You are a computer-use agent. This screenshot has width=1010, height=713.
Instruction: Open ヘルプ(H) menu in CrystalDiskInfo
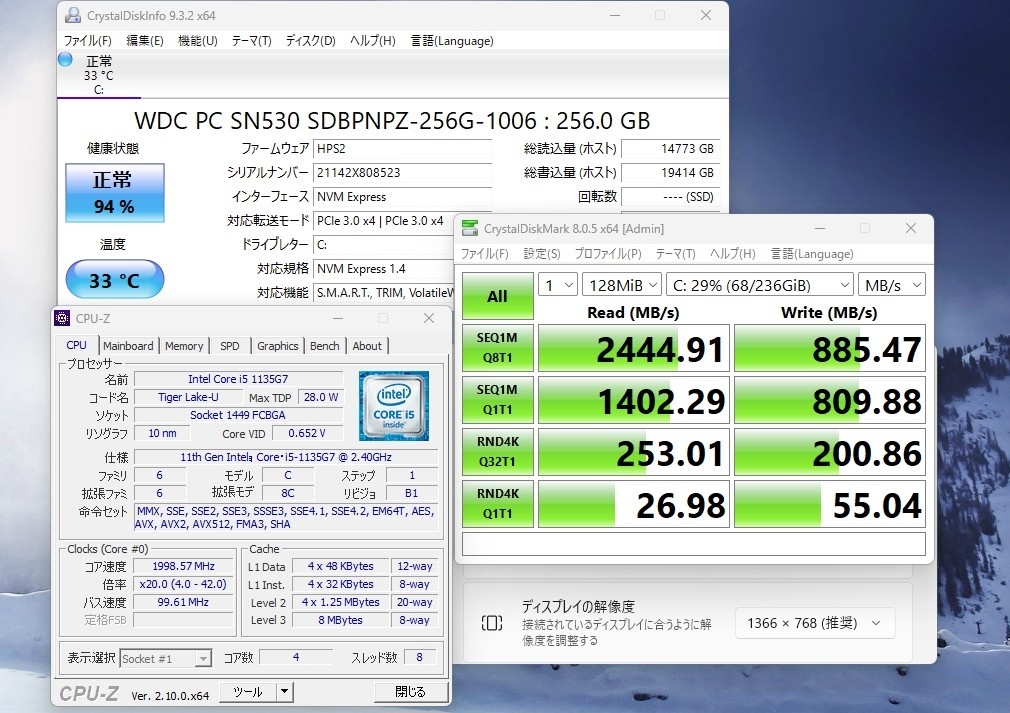pos(373,41)
